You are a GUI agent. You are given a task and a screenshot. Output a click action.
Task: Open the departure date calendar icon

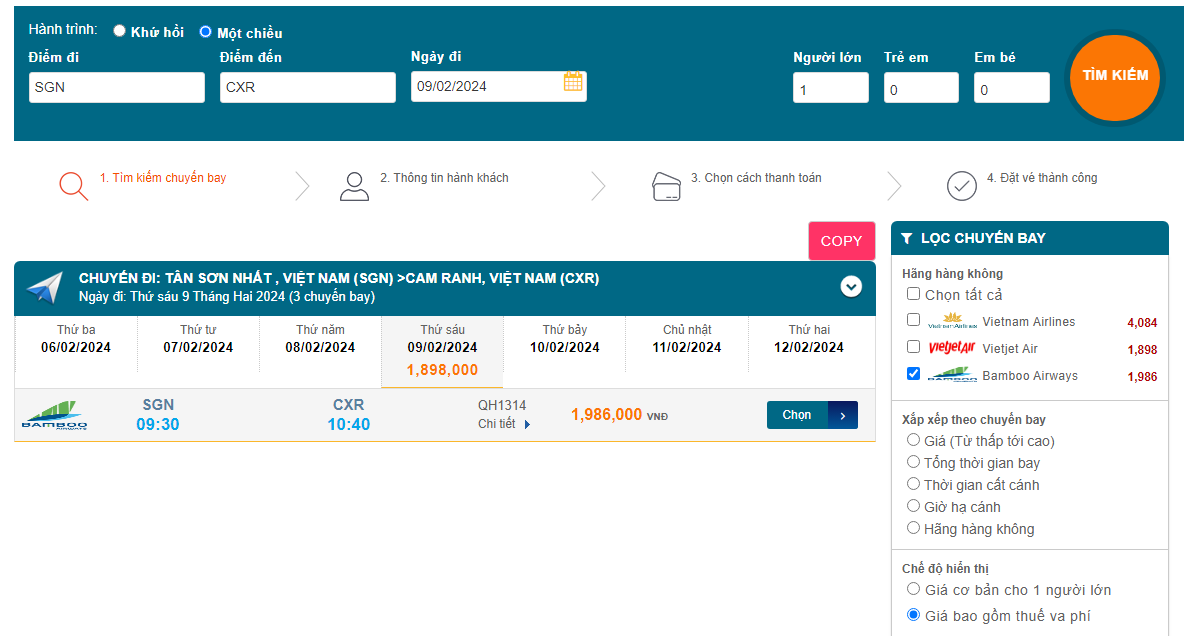click(573, 83)
